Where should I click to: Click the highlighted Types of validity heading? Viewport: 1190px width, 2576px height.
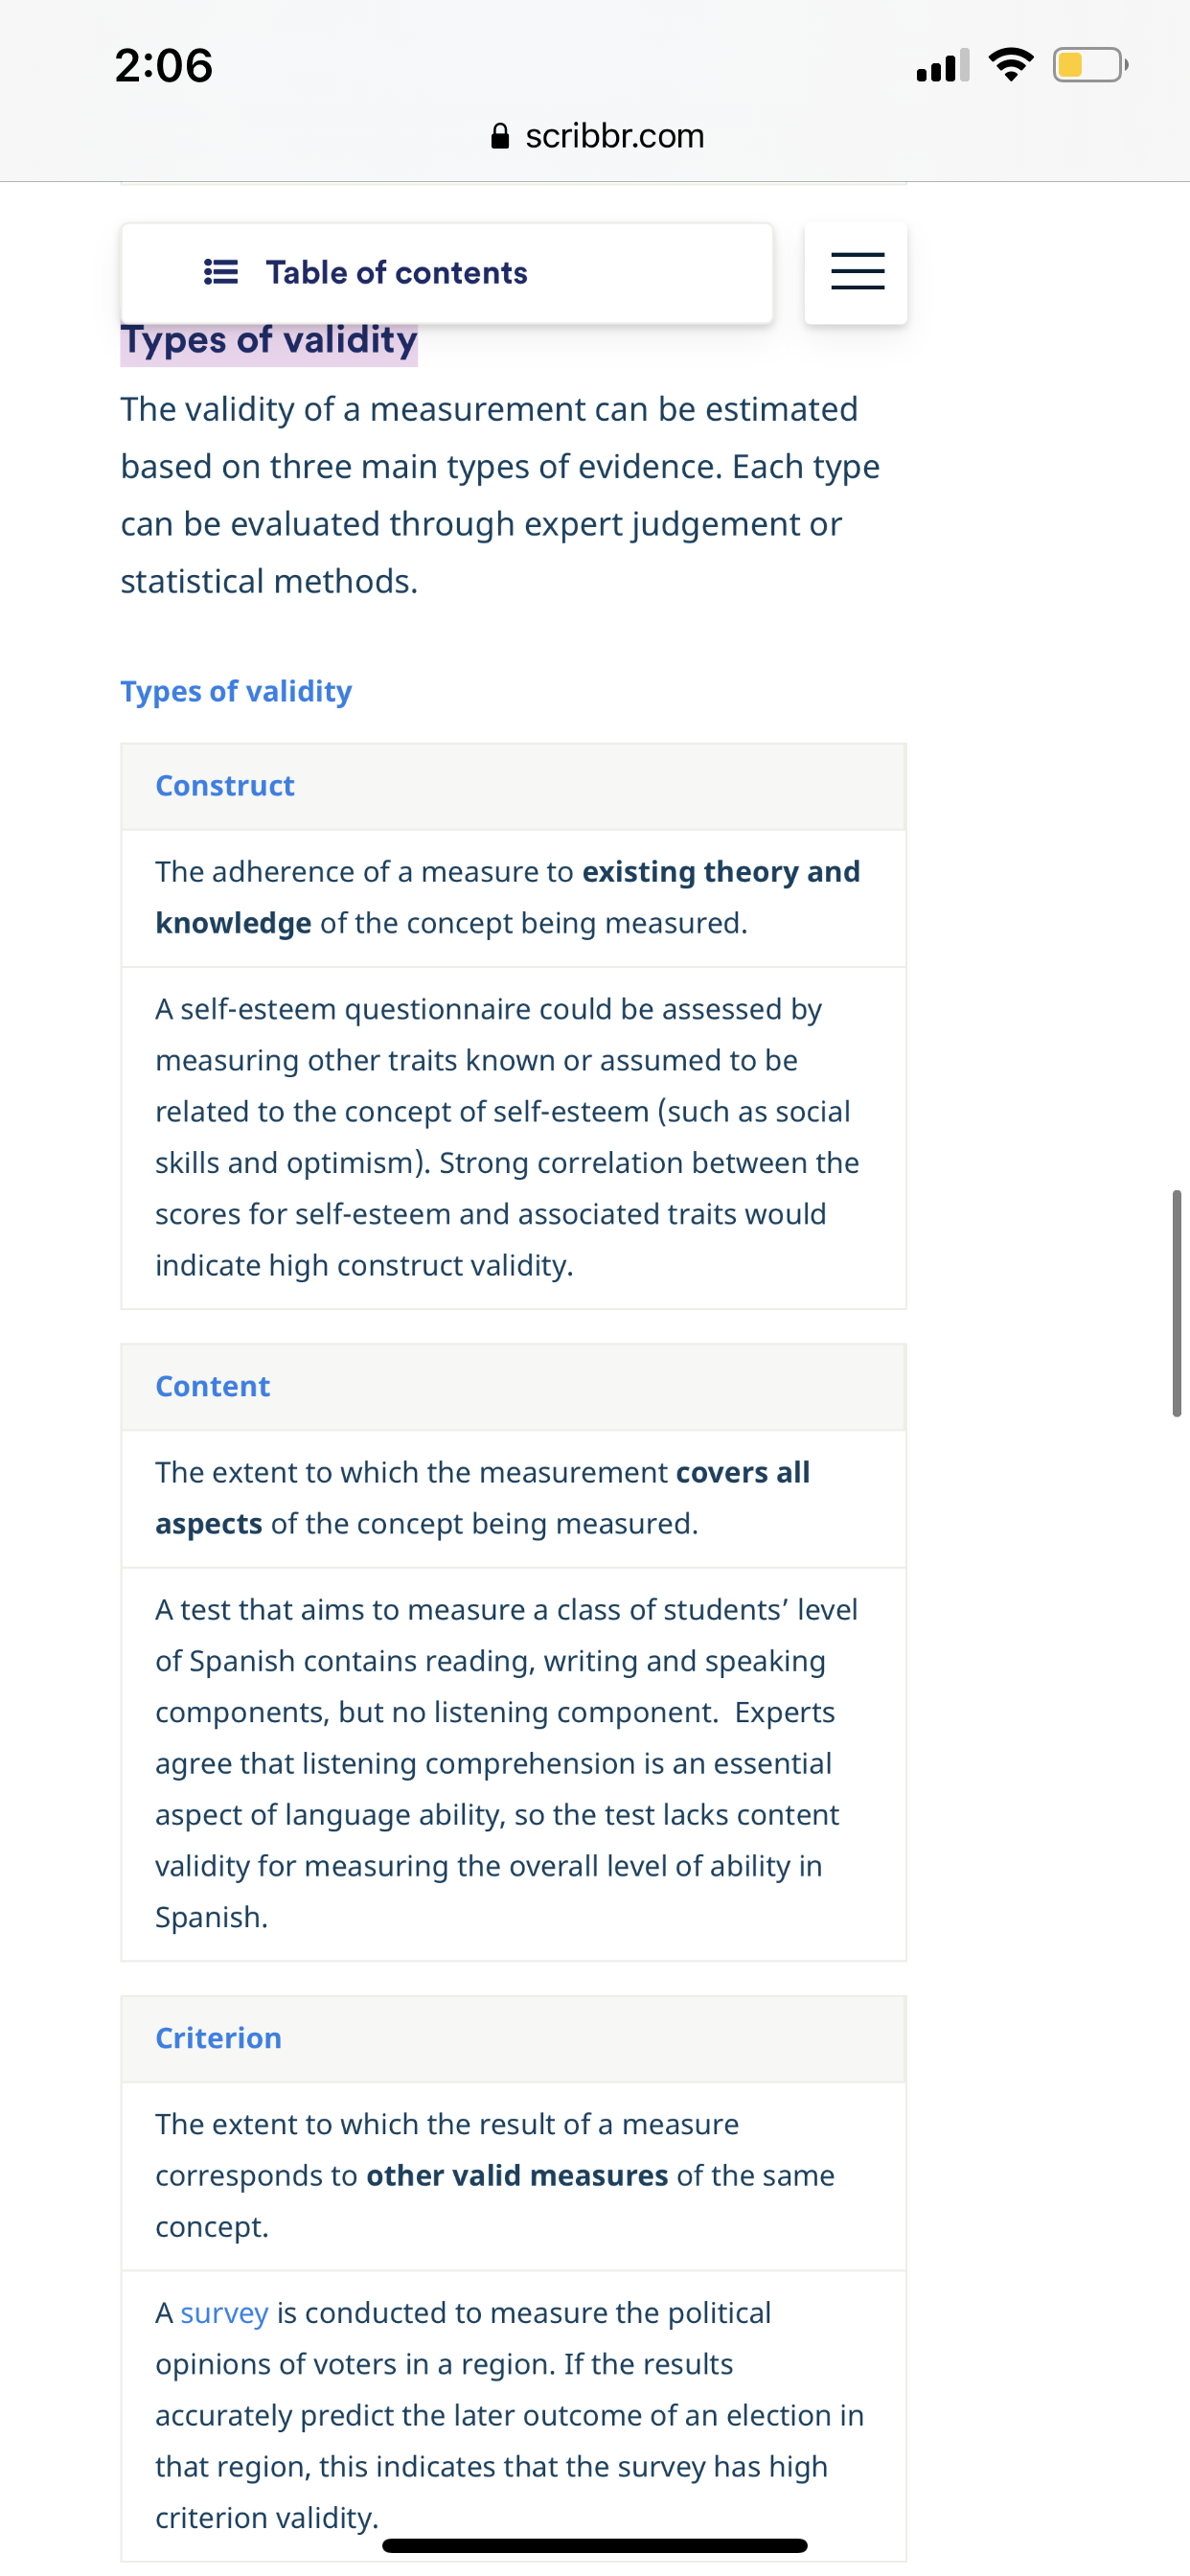[269, 342]
